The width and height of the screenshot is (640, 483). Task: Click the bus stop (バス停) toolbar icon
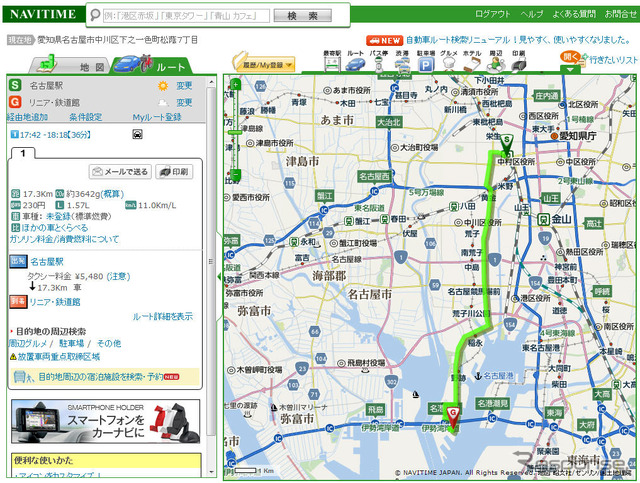(x=379, y=65)
